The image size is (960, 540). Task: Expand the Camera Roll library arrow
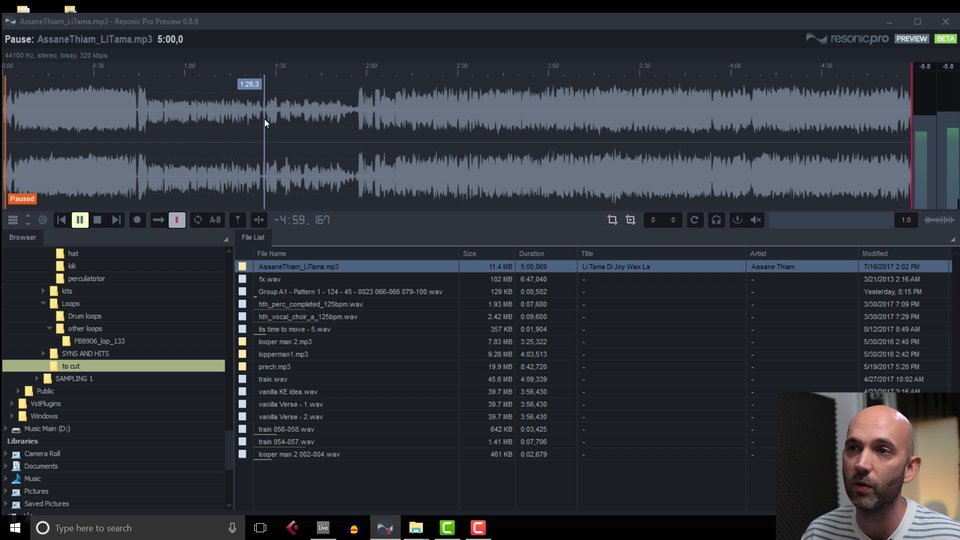(6, 454)
